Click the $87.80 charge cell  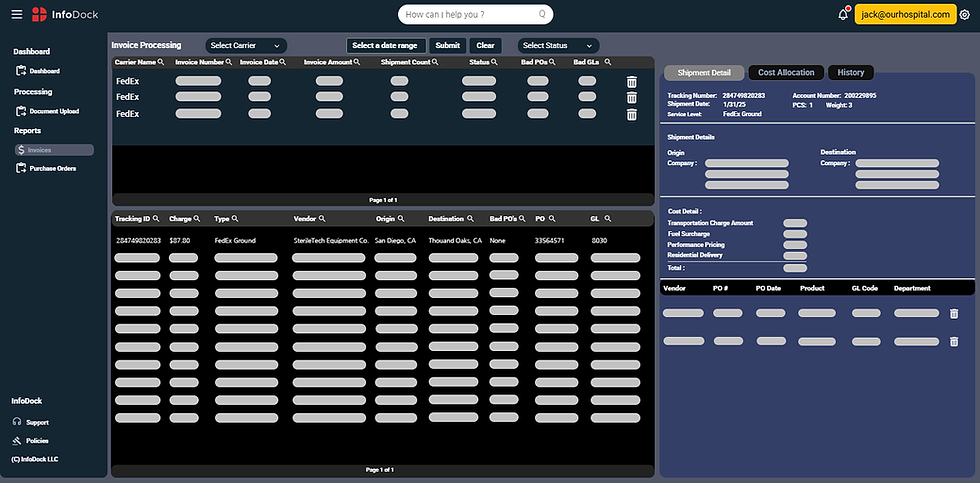(179, 241)
